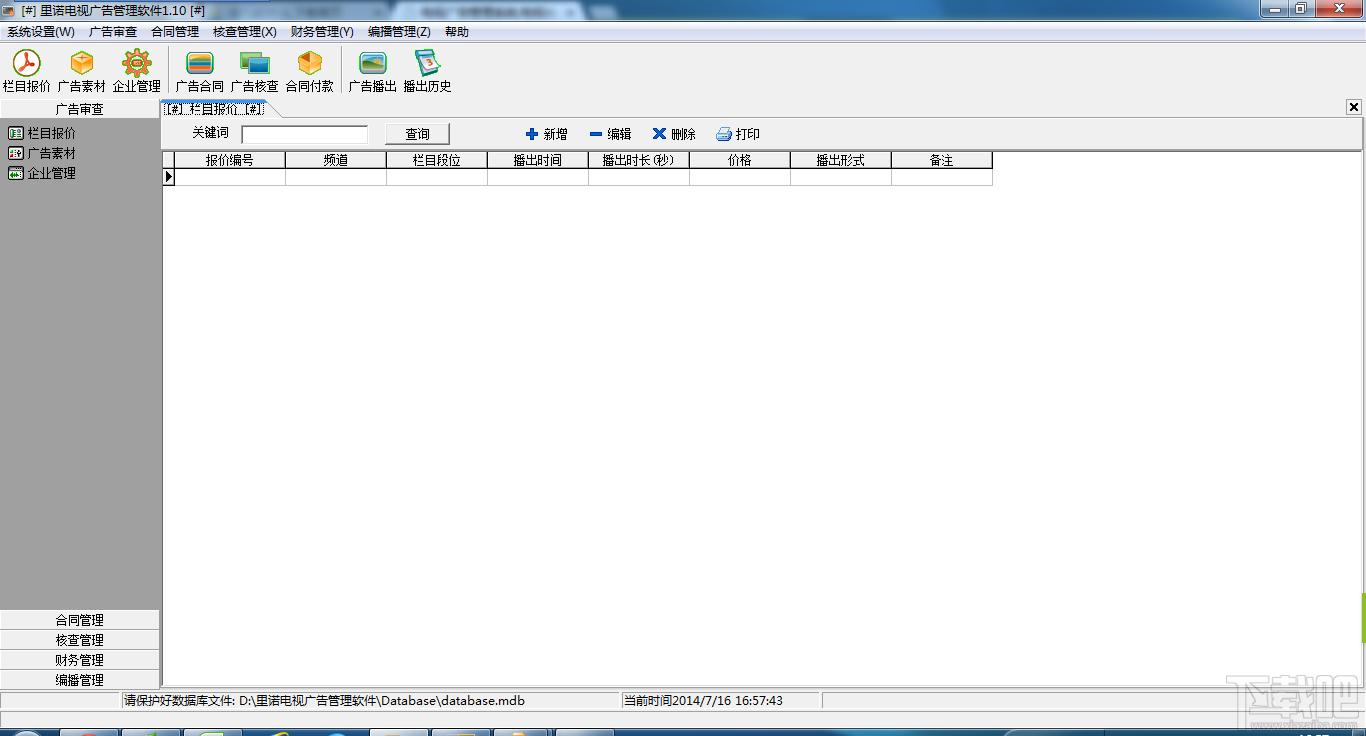Open the 广告核查 toolbar icon
This screenshot has width=1366, height=736.
click(255, 71)
